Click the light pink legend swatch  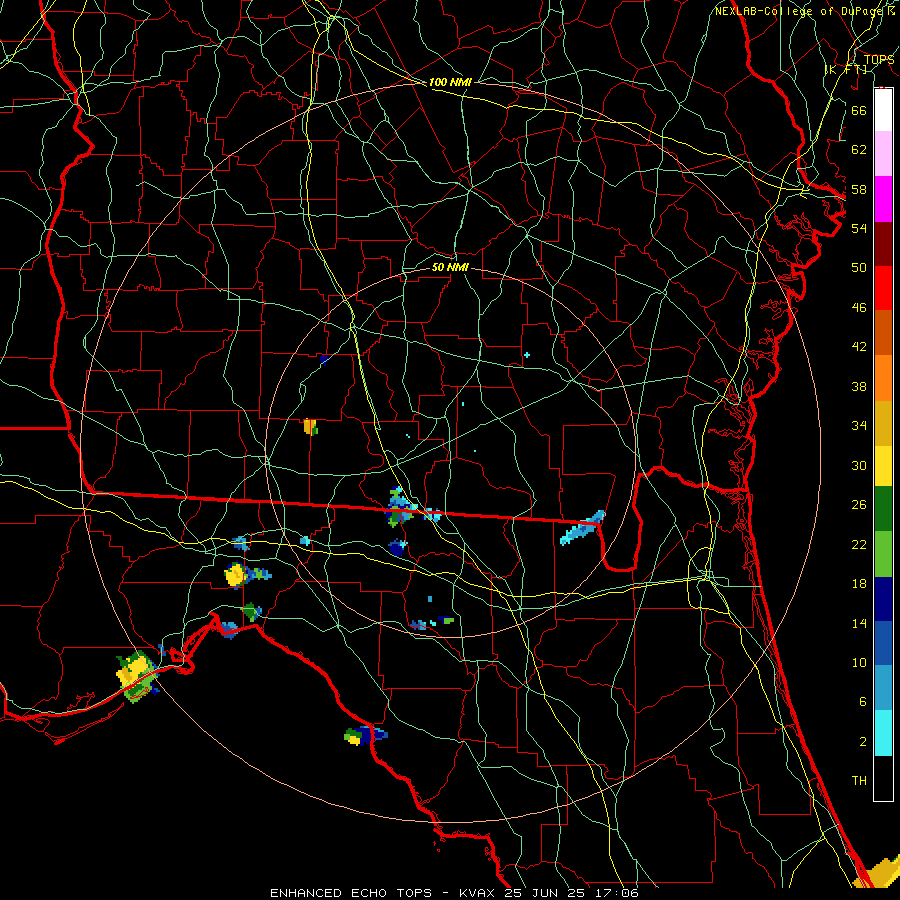(883, 154)
